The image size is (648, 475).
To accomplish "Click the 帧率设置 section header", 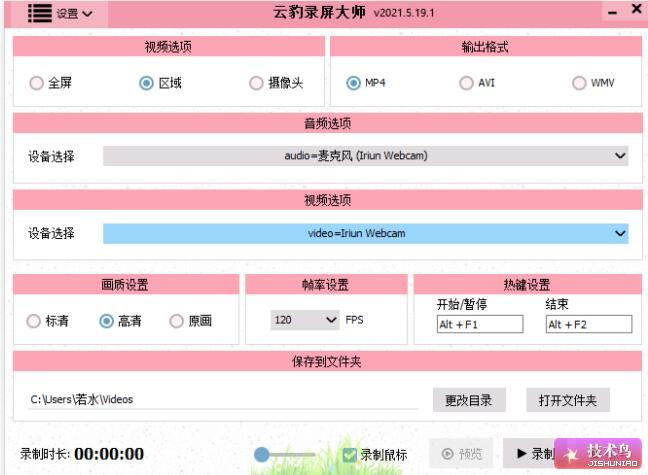I will click(326, 284).
